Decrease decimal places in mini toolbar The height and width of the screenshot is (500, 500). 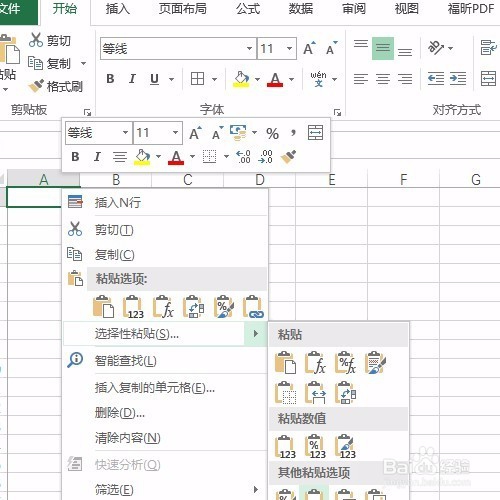(266, 157)
